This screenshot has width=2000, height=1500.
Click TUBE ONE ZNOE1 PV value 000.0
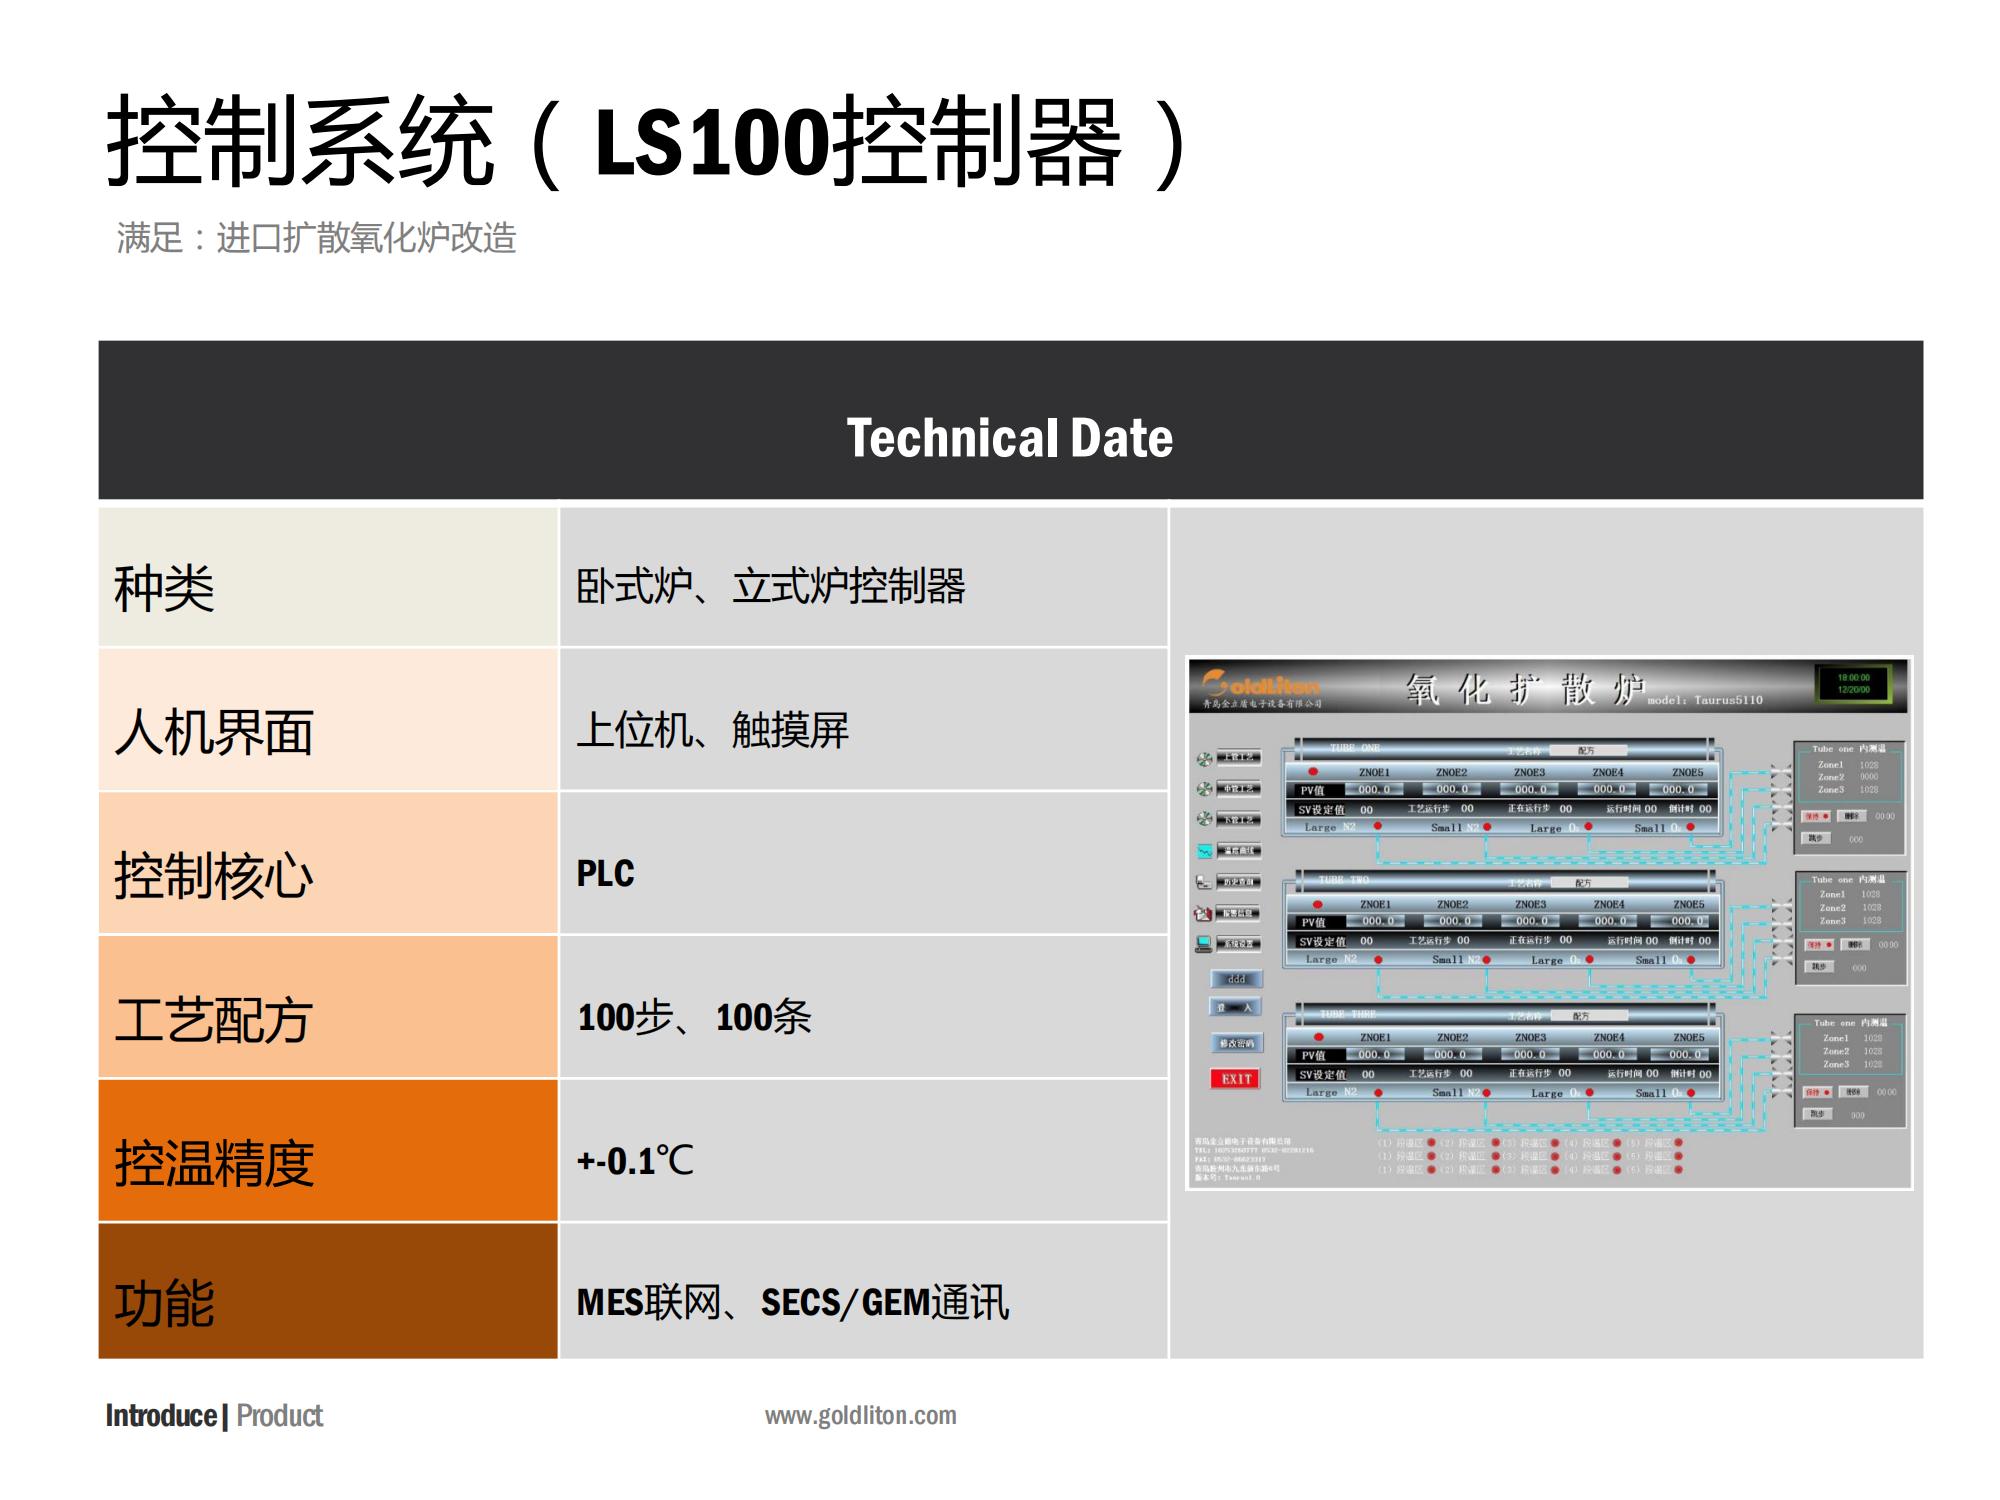coord(1374,790)
